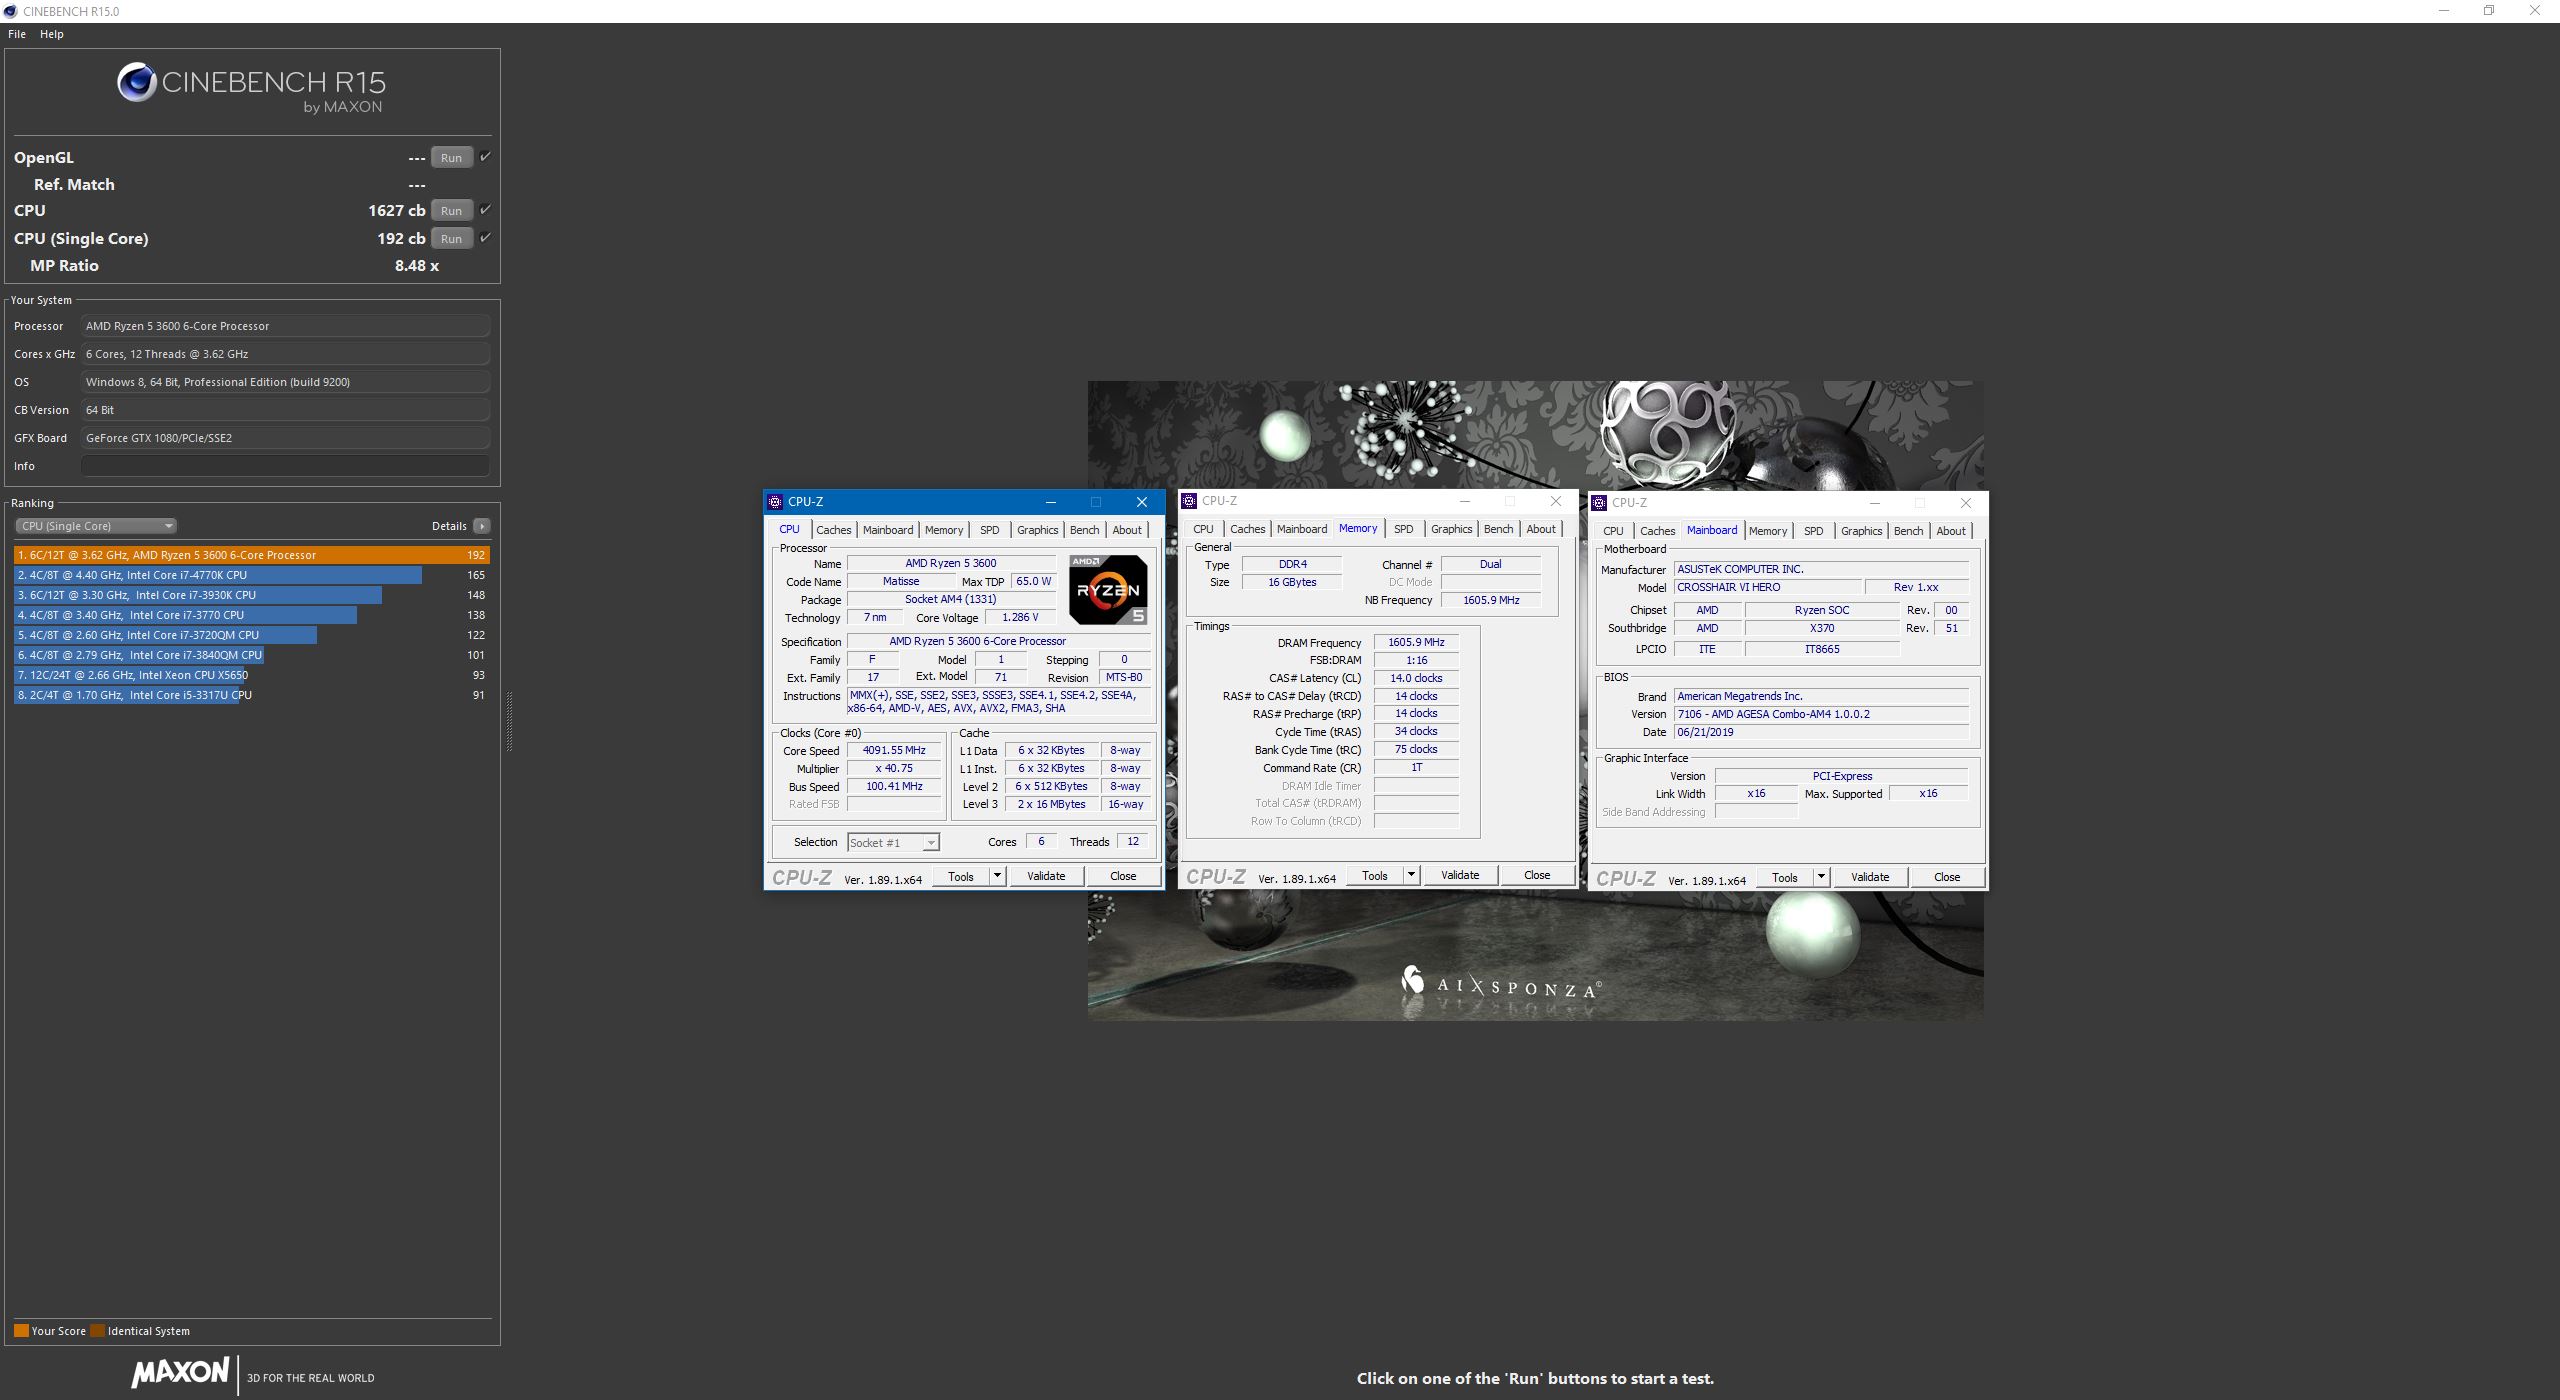Viewport: 2560px width, 1400px height.
Task: Restore down the Cinebench main window
Action: (x=2489, y=11)
